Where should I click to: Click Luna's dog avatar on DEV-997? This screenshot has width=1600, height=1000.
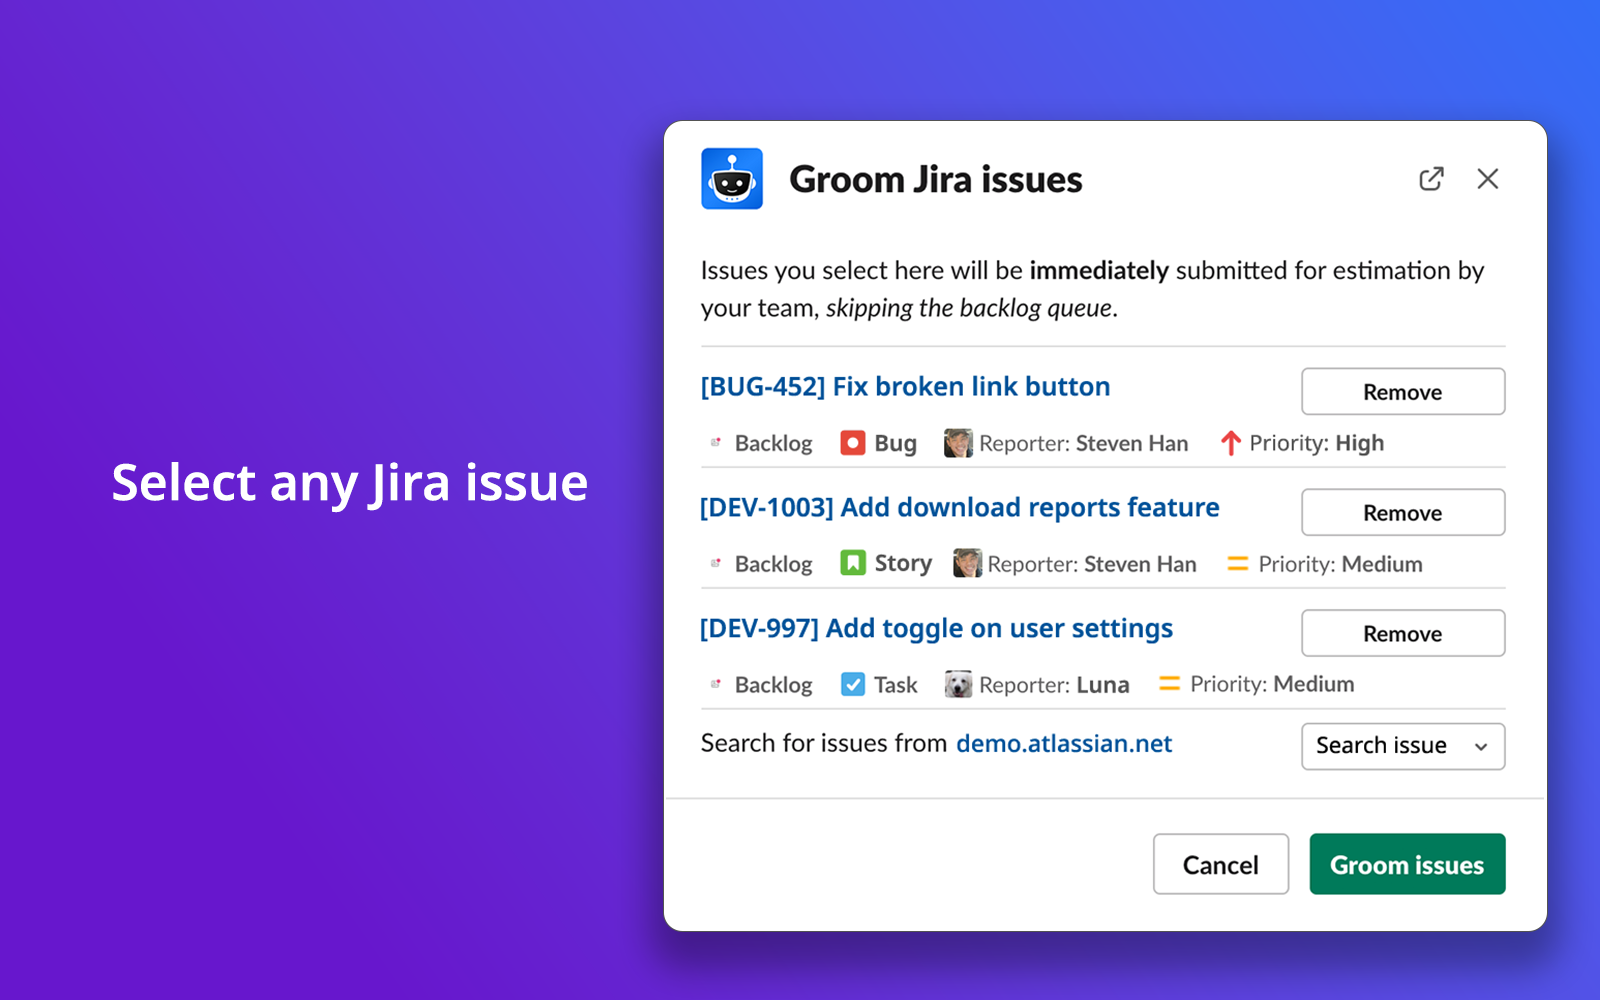(958, 684)
